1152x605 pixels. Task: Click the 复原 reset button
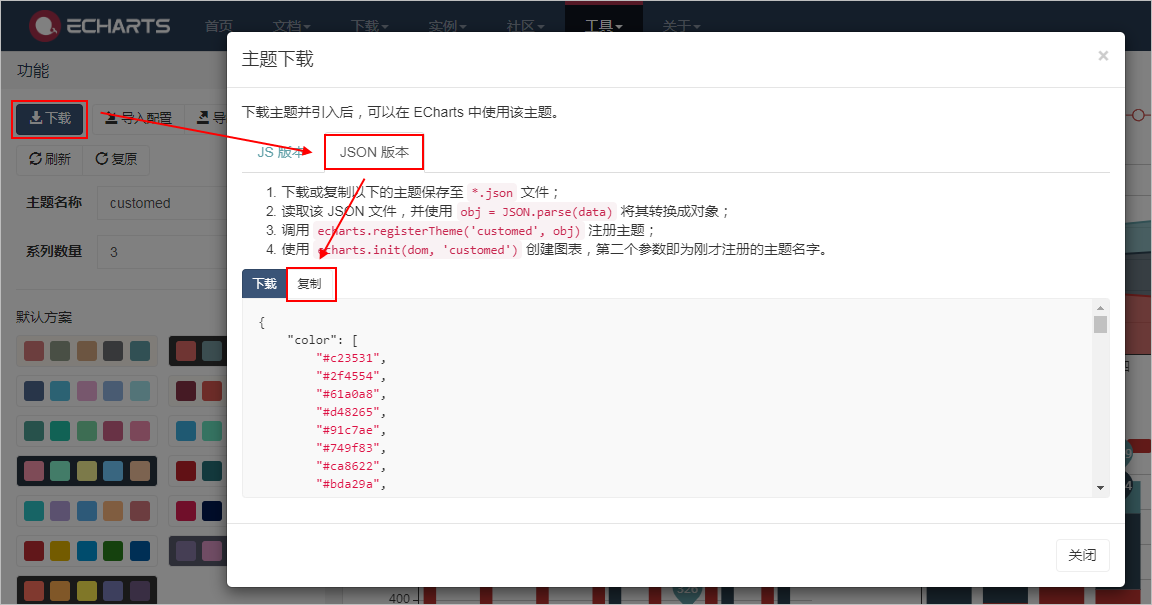(x=116, y=160)
